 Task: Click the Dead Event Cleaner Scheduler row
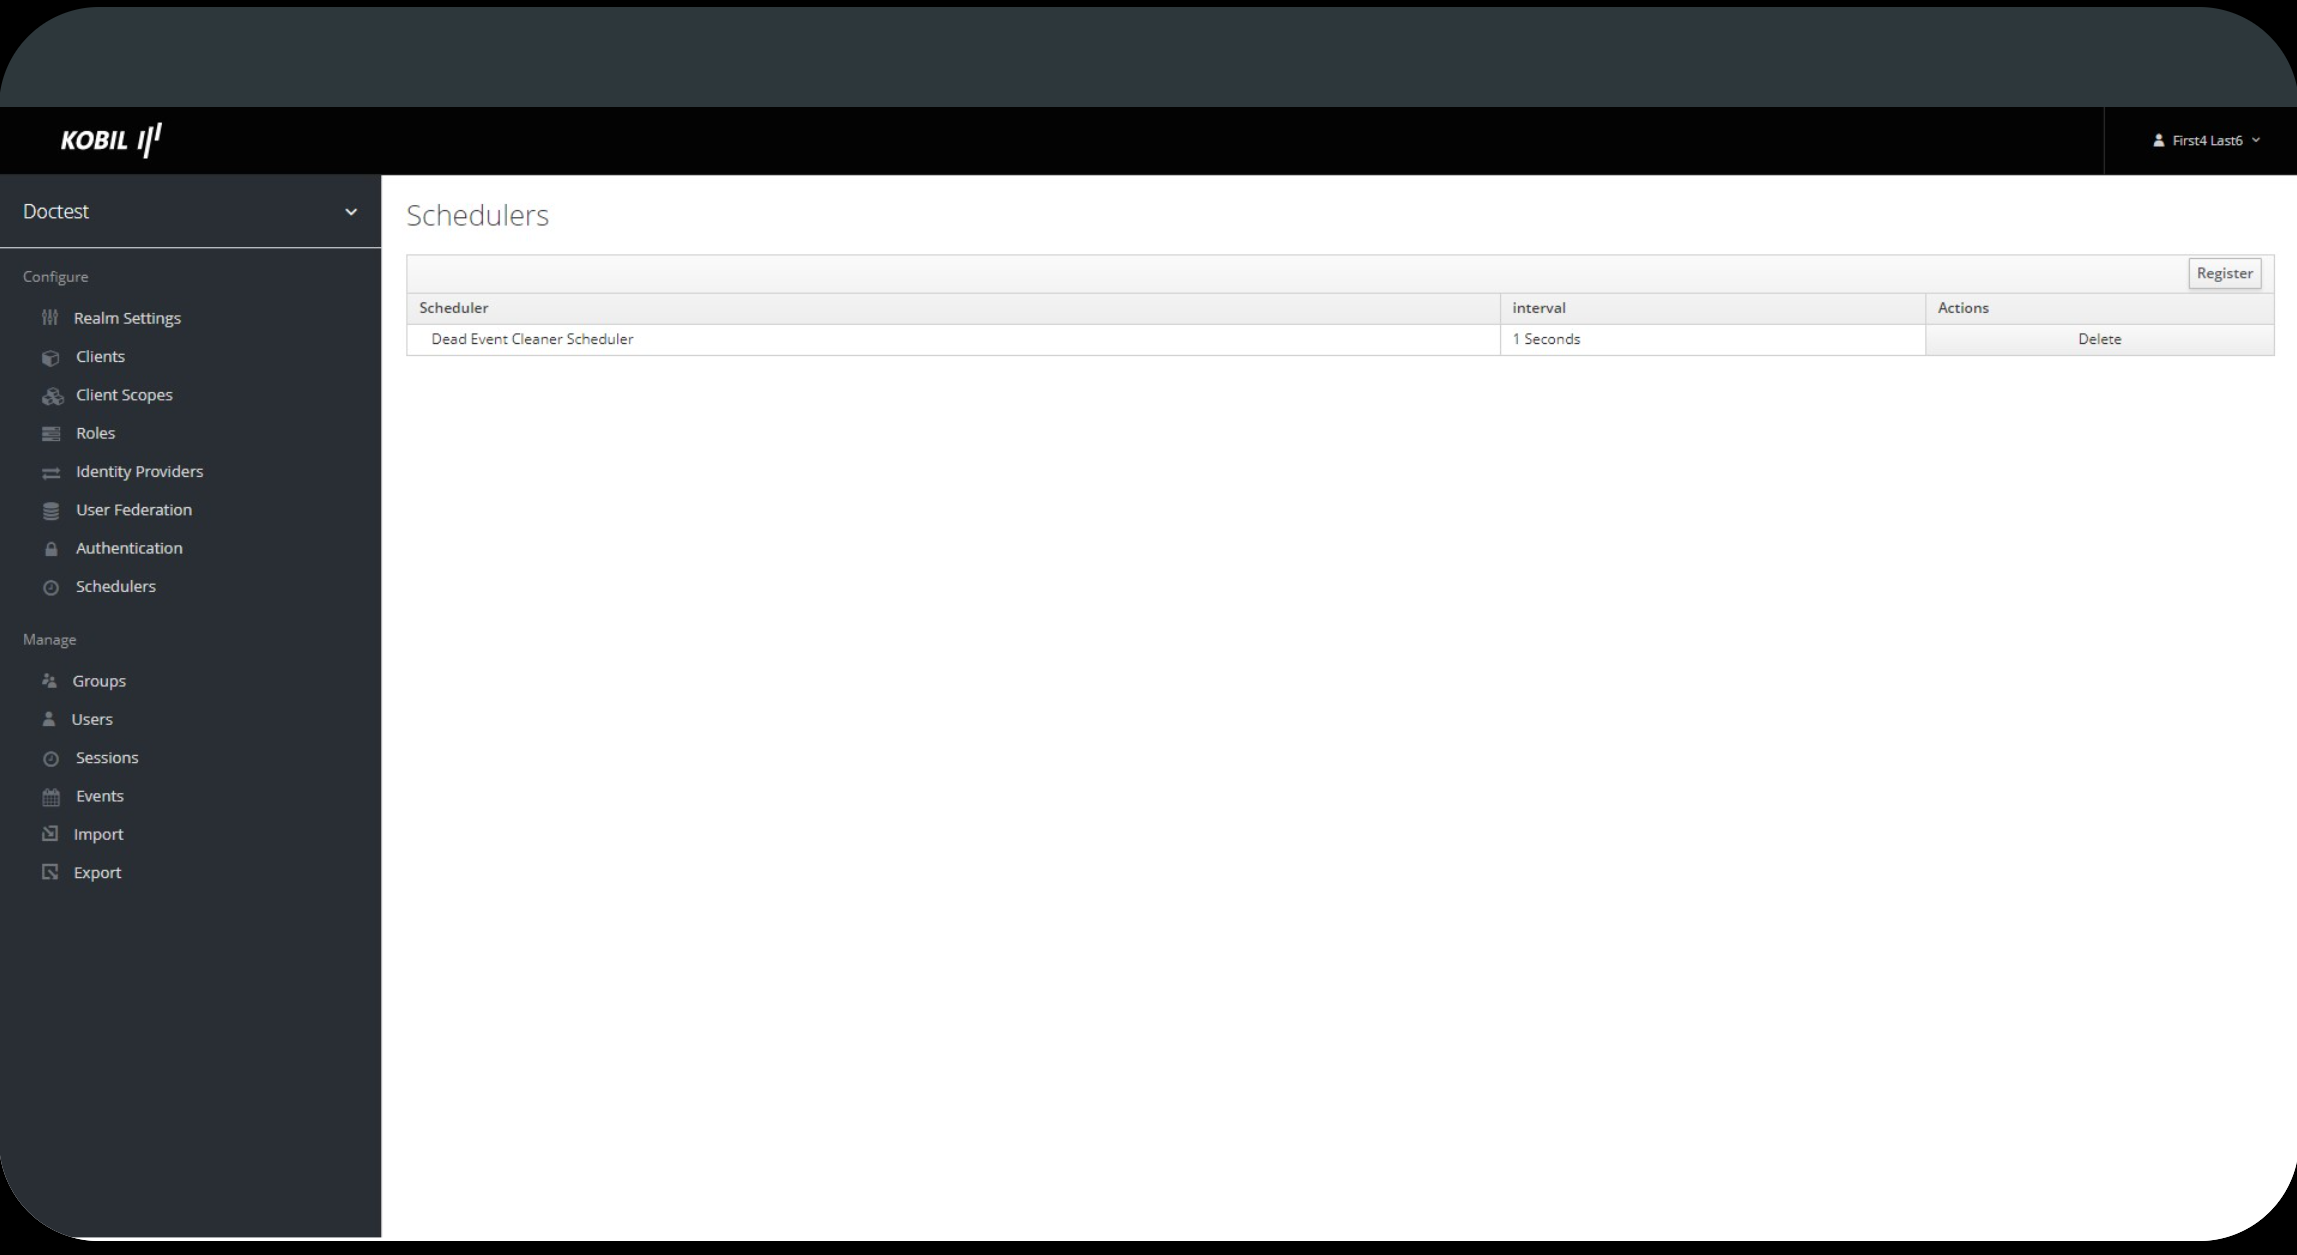point(531,338)
